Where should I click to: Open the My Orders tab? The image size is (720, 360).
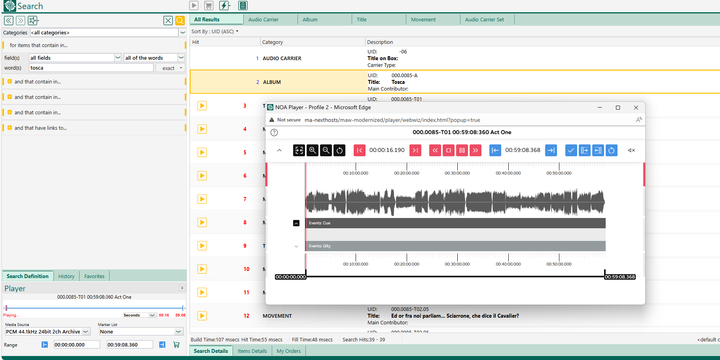pyautogui.click(x=288, y=351)
